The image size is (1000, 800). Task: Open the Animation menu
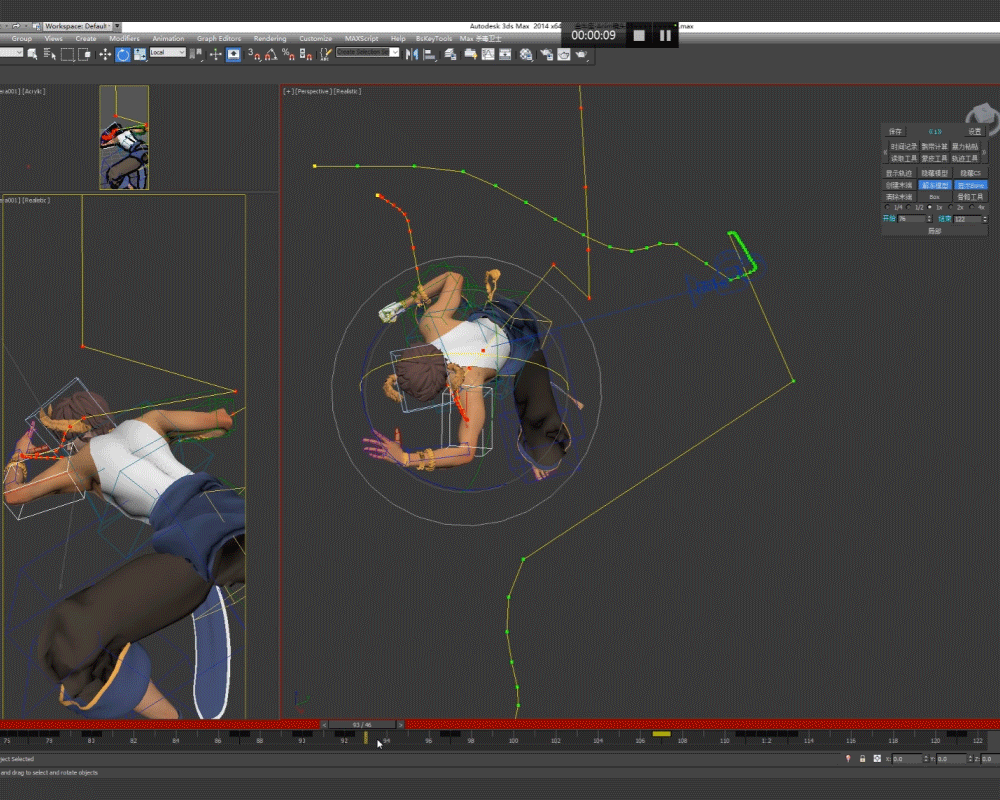[168, 38]
